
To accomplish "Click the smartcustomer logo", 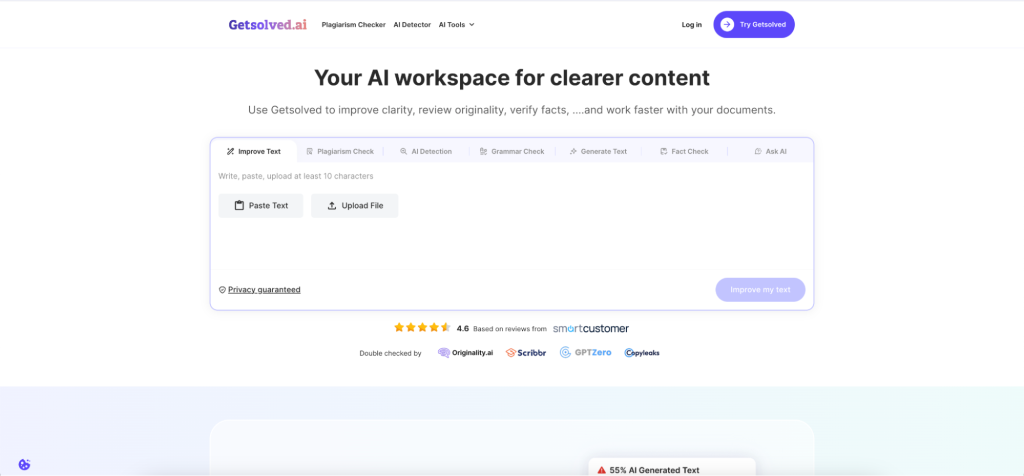I will 591,328.
